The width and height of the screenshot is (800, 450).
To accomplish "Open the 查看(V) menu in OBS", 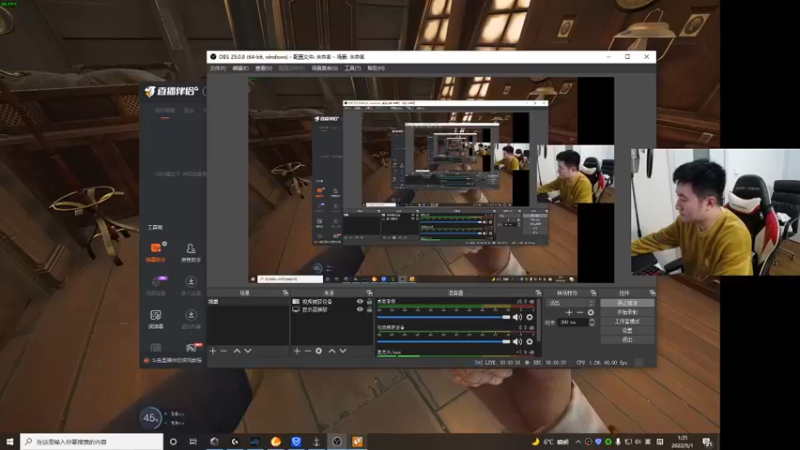I will (263, 68).
